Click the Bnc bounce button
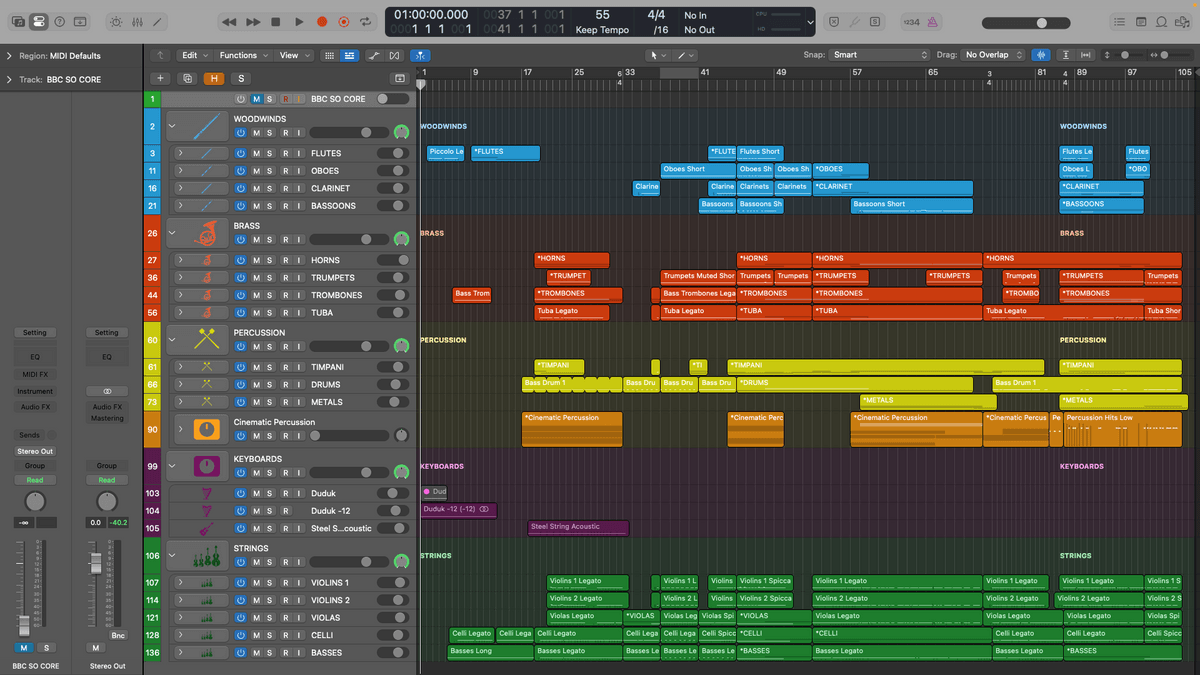The height and width of the screenshot is (675, 1200). point(118,635)
